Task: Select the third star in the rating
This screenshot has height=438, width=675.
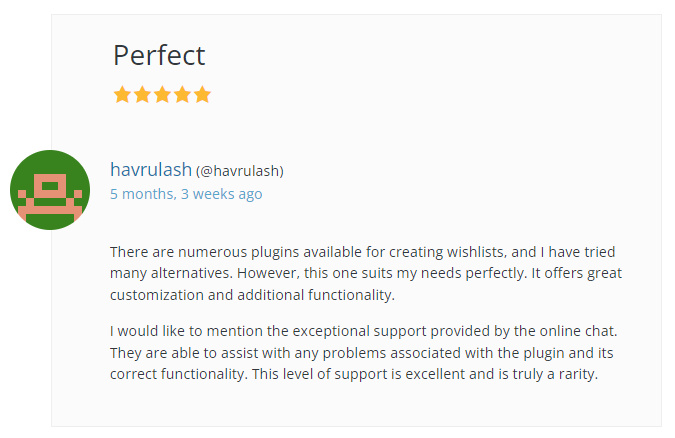Action: click(162, 95)
